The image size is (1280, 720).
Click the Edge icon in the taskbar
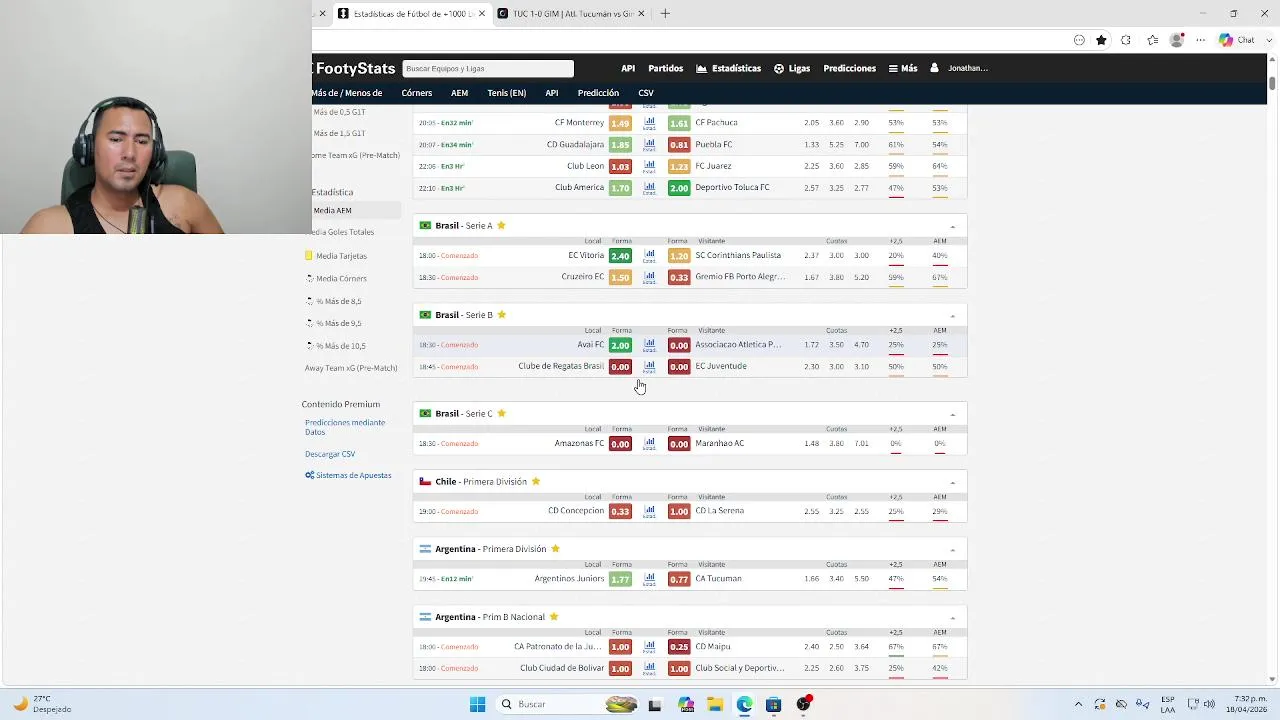(744, 704)
